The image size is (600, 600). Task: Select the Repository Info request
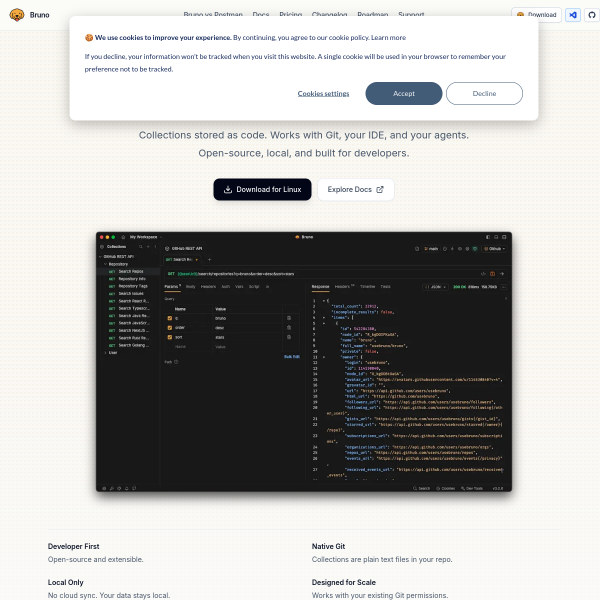point(128,279)
